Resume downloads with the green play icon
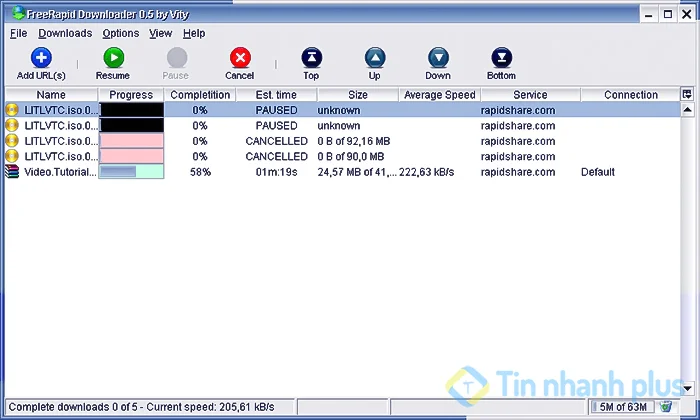 click(x=113, y=58)
